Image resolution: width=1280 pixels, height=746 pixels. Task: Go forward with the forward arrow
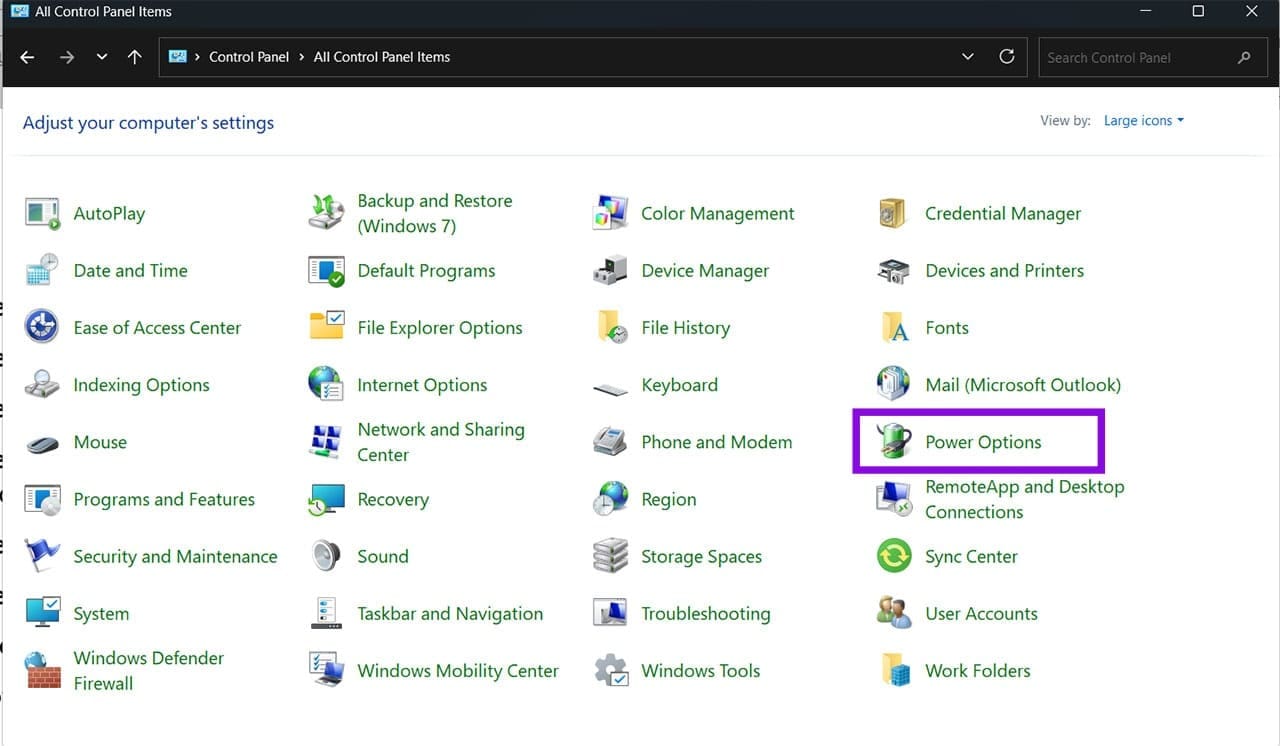click(67, 57)
